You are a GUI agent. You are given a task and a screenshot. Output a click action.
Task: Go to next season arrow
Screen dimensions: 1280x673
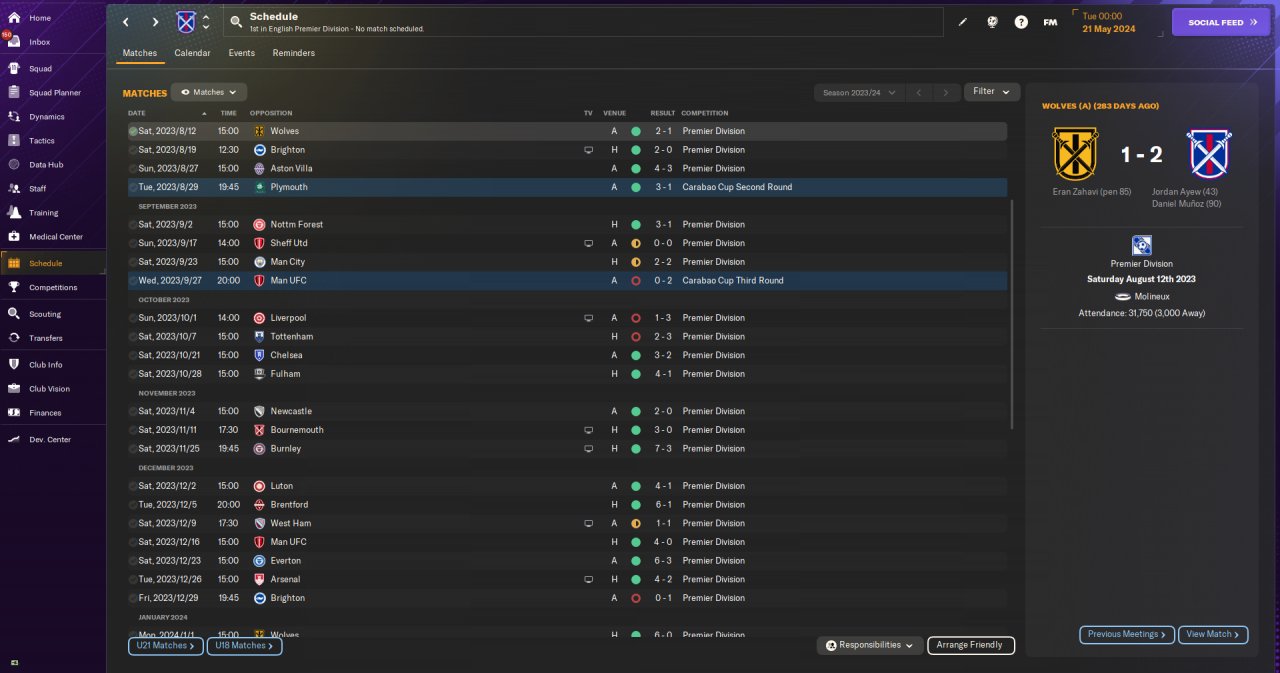point(946,92)
